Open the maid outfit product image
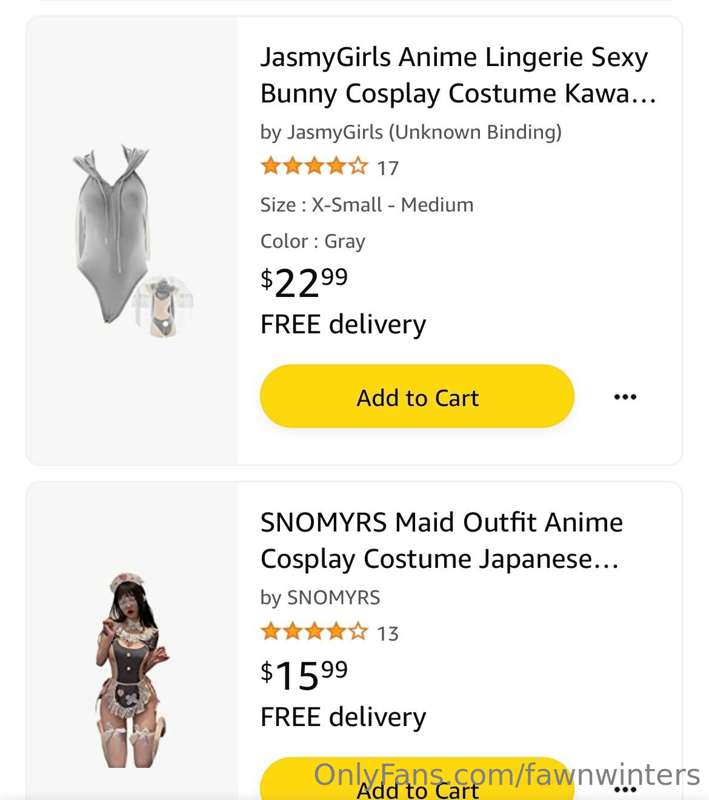This screenshot has height=800, width=709. pos(131,670)
